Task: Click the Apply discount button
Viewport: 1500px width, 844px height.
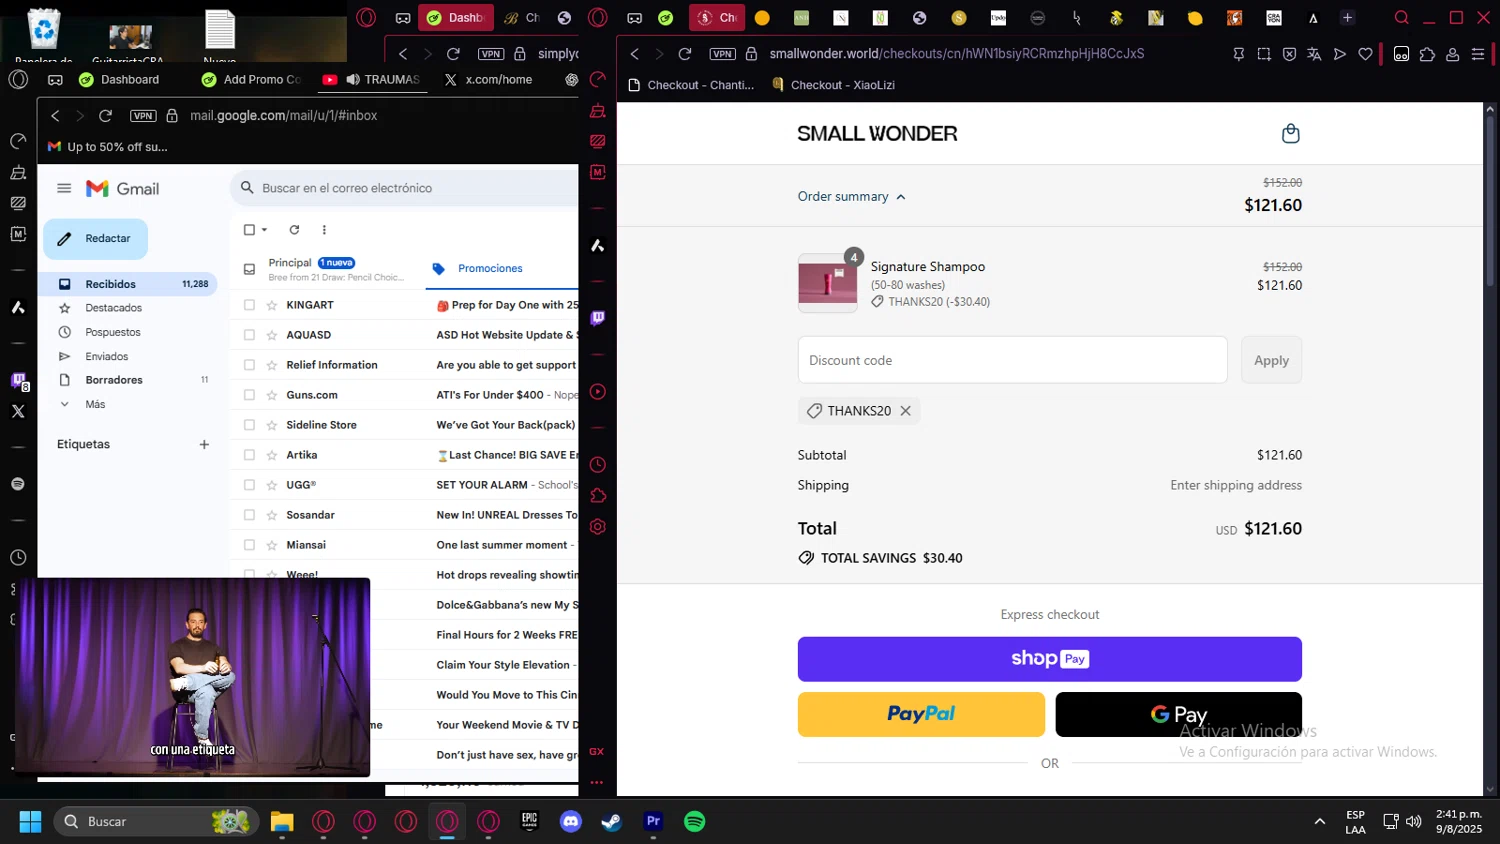Action: click(x=1271, y=360)
